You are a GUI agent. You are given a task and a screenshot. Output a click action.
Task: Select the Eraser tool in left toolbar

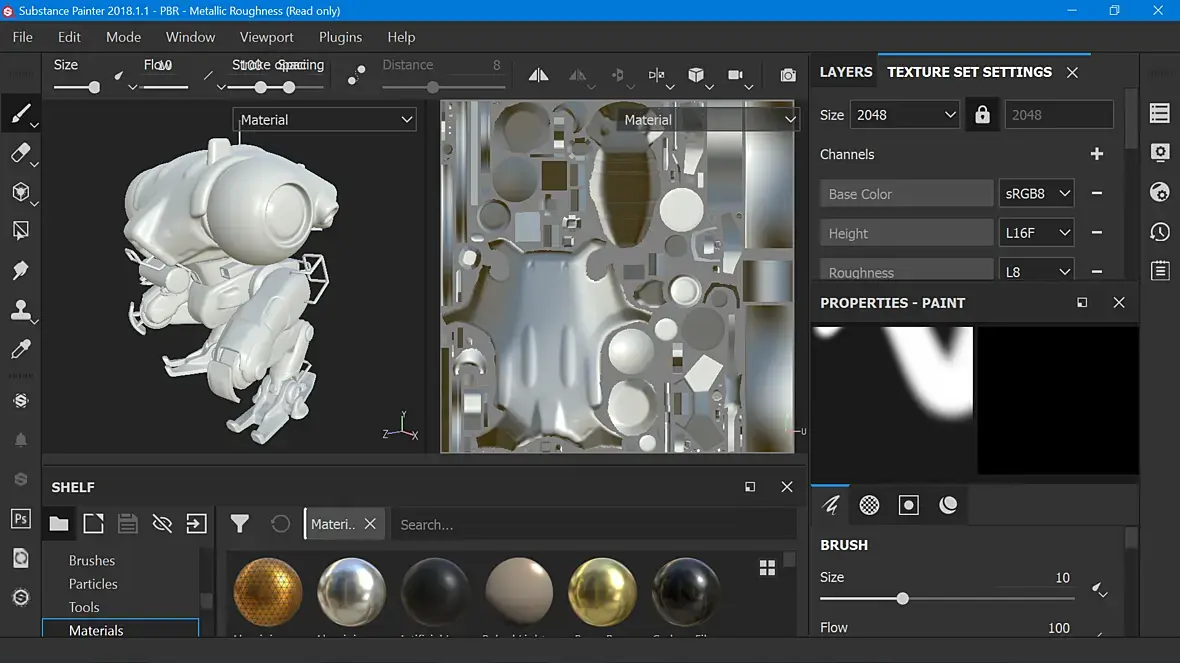coord(20,153)
